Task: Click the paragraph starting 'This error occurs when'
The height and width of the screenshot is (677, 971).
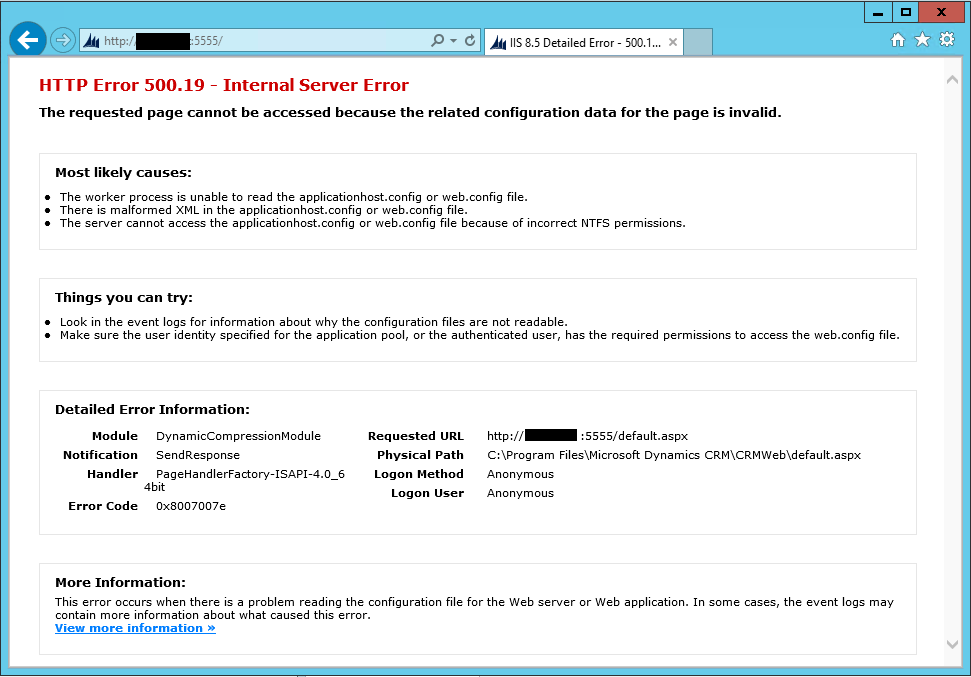Action: click(474, 608)
